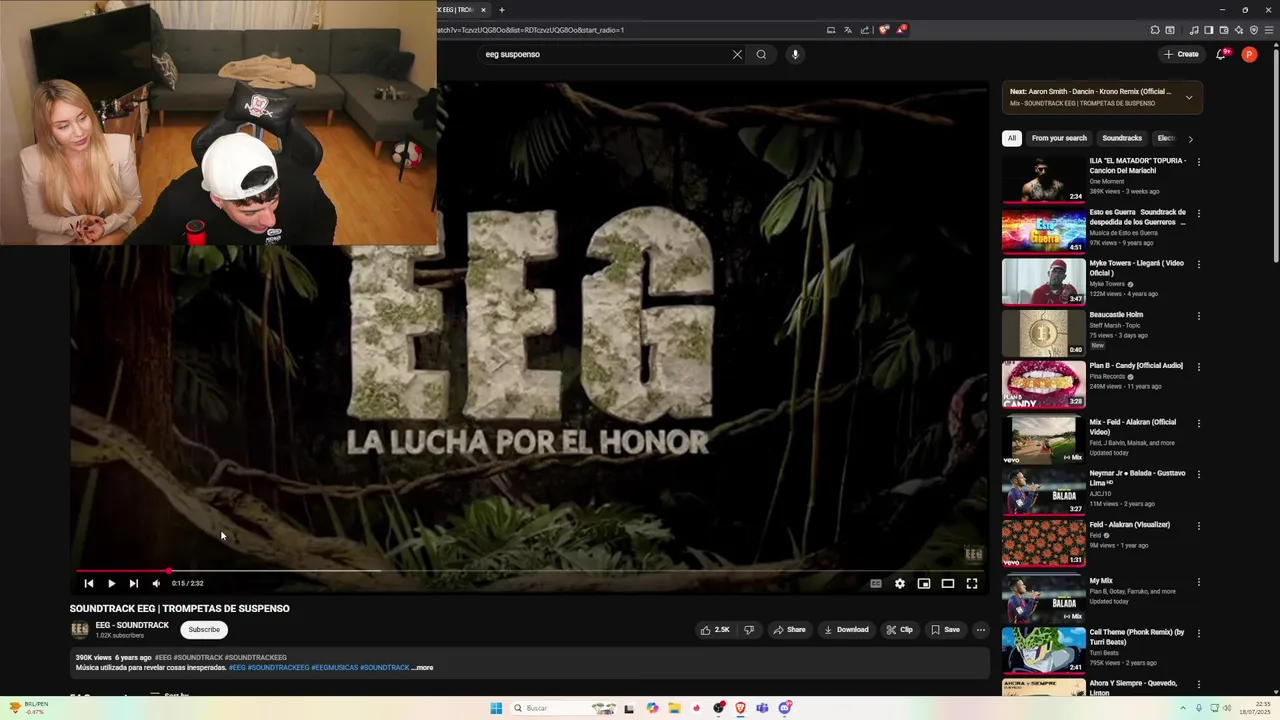Open options for Plan B - Candy video
The image size is (1280, 720).
tap(1198, 366)
